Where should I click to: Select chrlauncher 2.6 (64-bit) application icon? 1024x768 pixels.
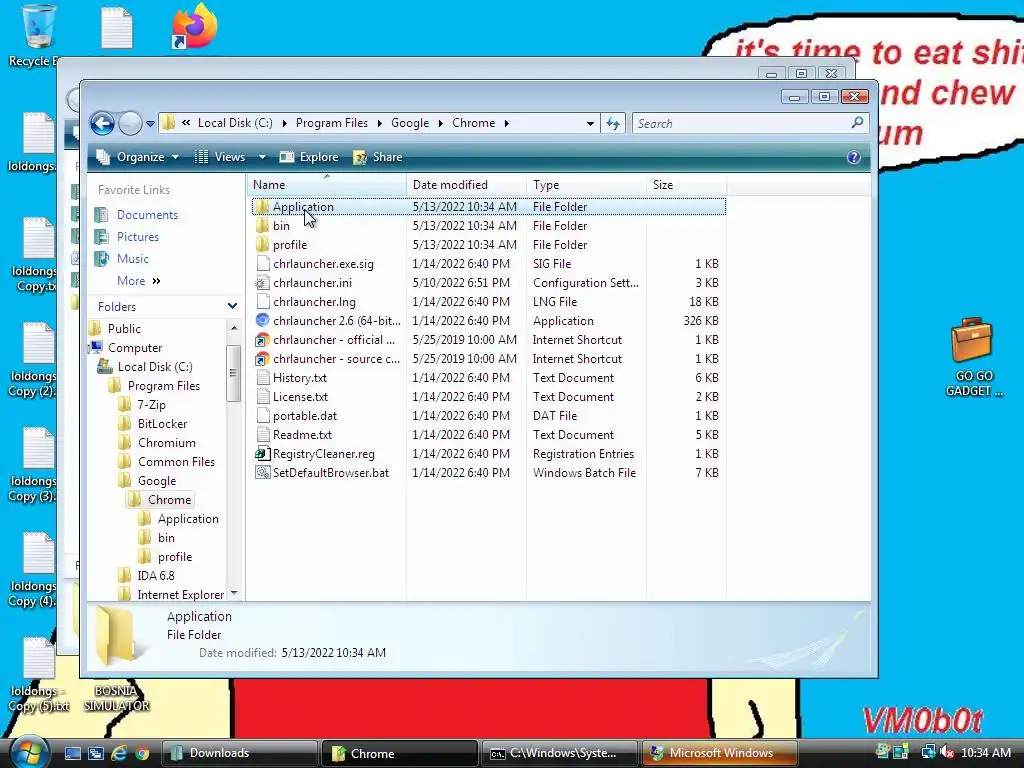click(263, 321)
